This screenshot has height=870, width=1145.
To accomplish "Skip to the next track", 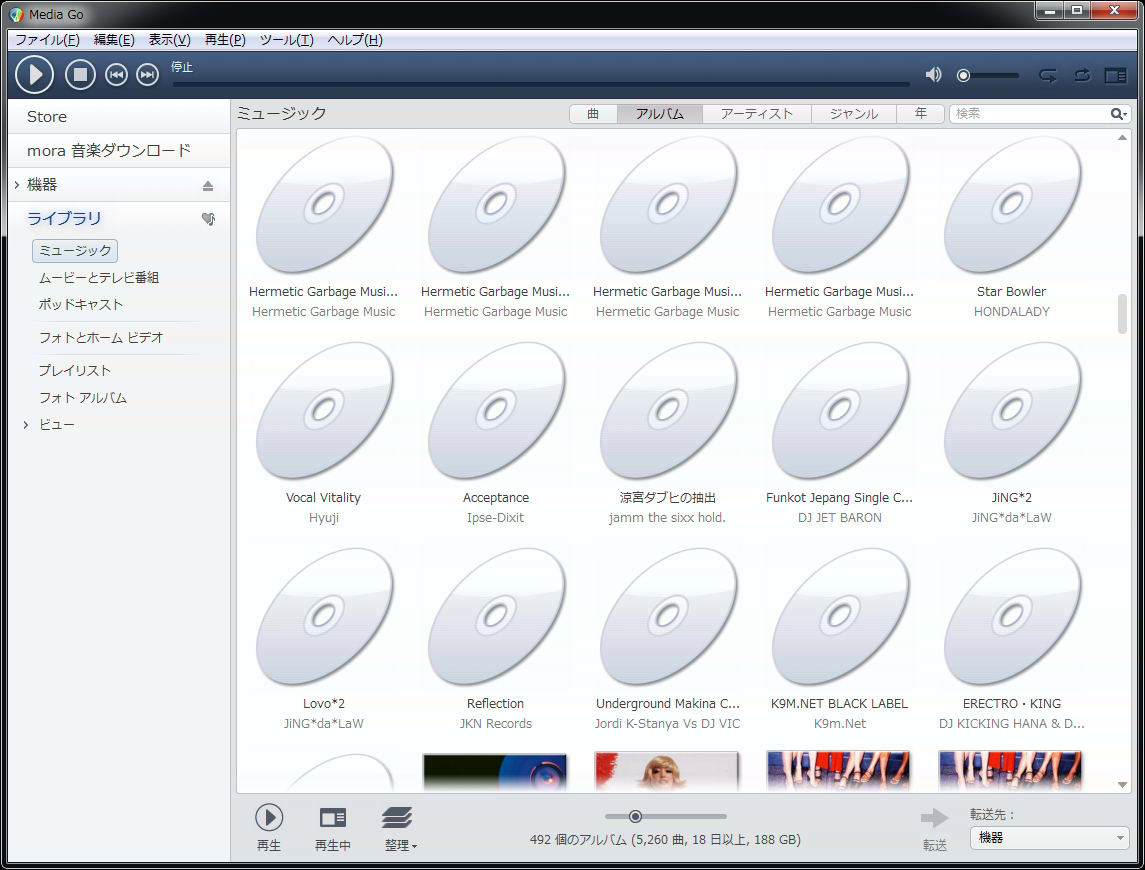I will point(148,75).
